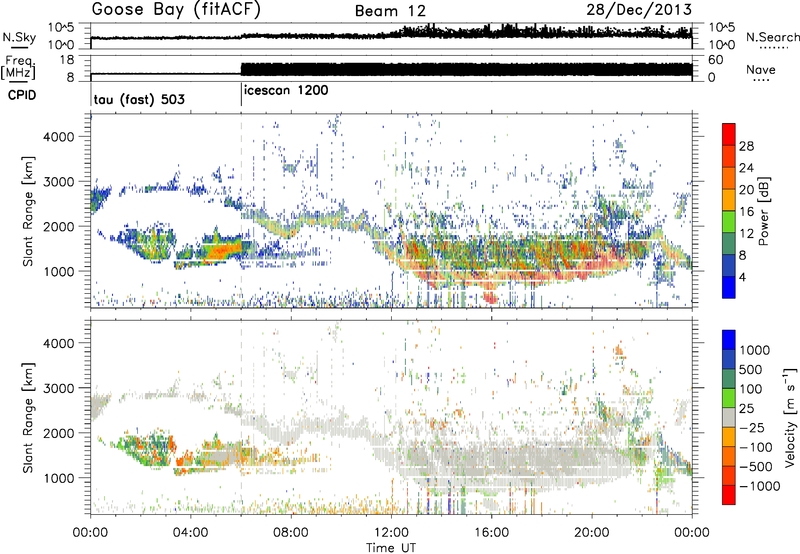Screen dimensions: 800x554
Task: Click the blue bottom of the power colorbar
Action: pyautogui.click(x=729, y=287)
